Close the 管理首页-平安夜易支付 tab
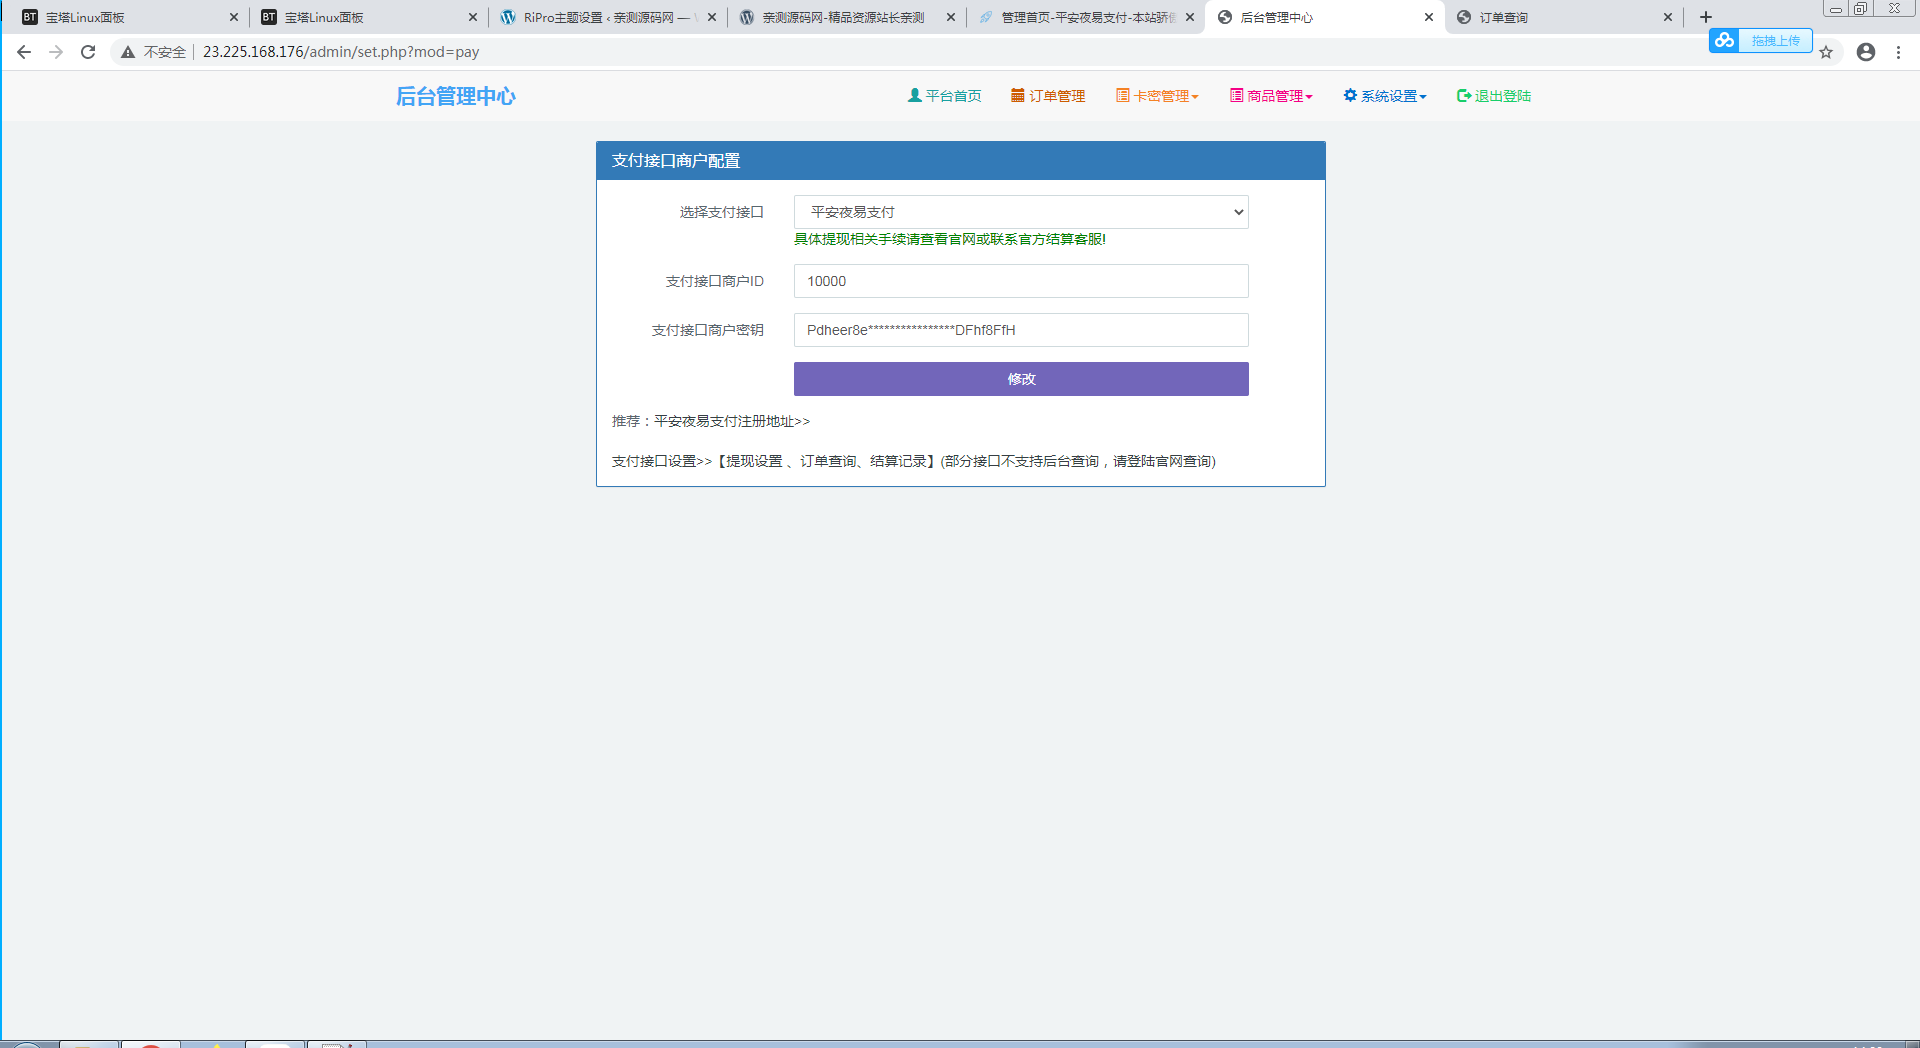 [x=1190, y=17]
